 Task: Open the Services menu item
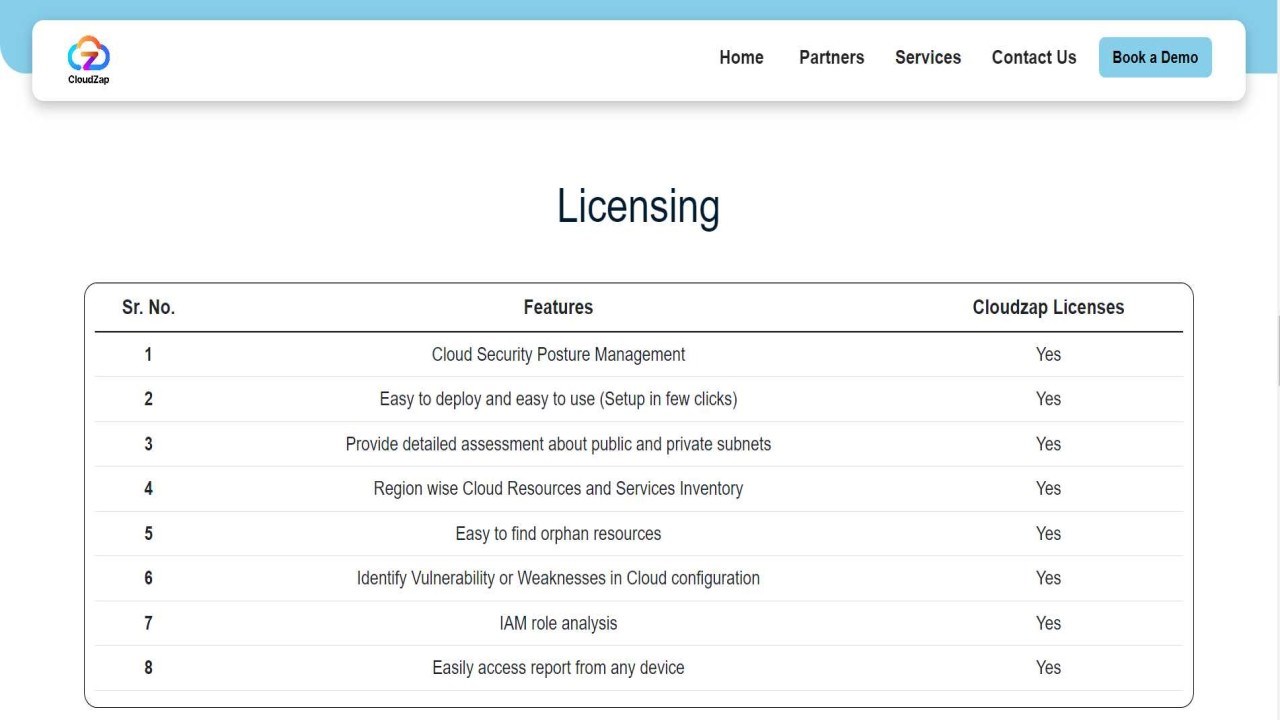(x=928, y=58)
